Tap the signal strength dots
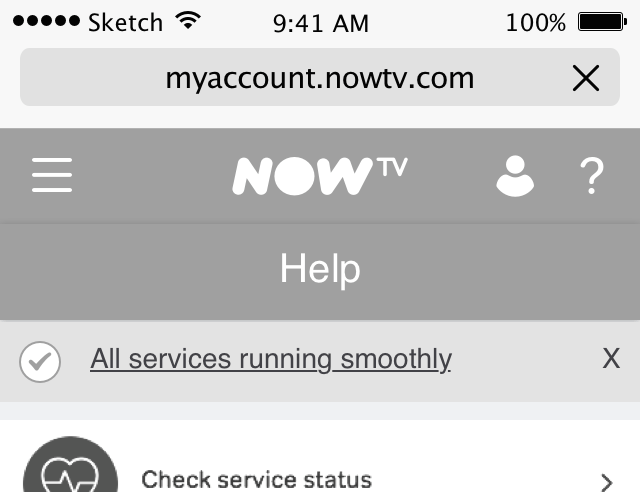Screen dimensions: 640x492 46,20
